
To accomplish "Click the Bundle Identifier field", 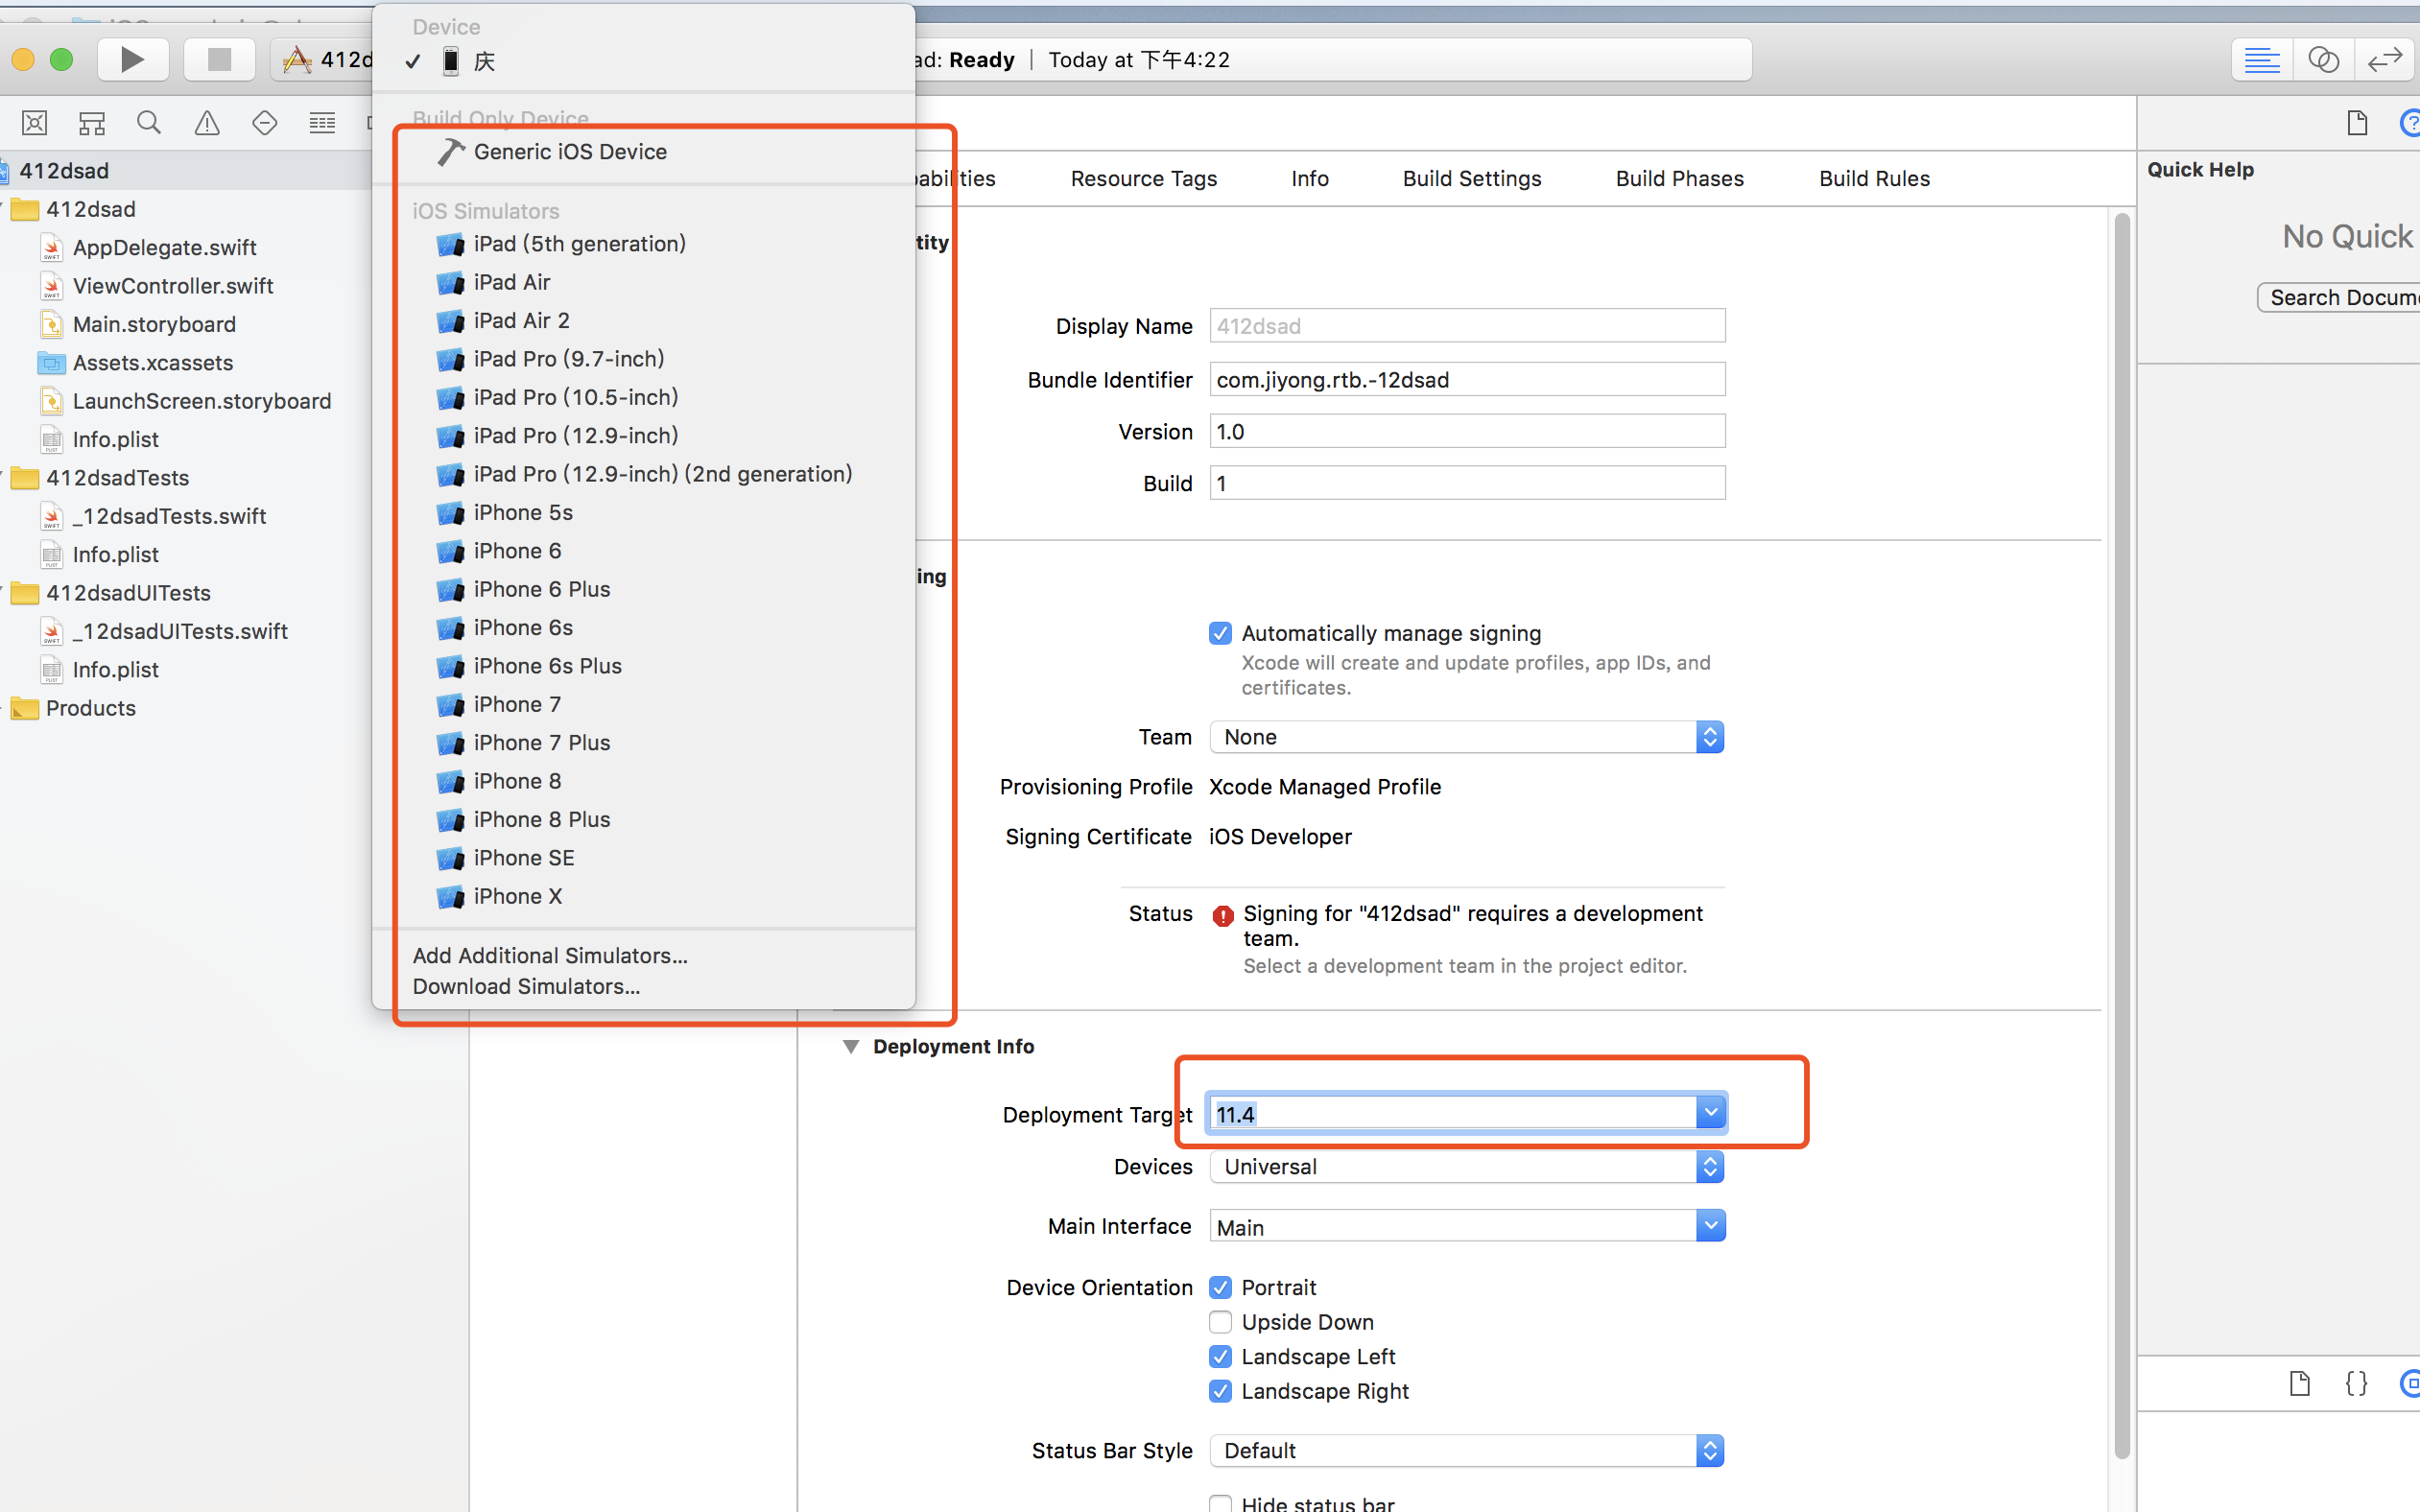I will (1467, 380).
